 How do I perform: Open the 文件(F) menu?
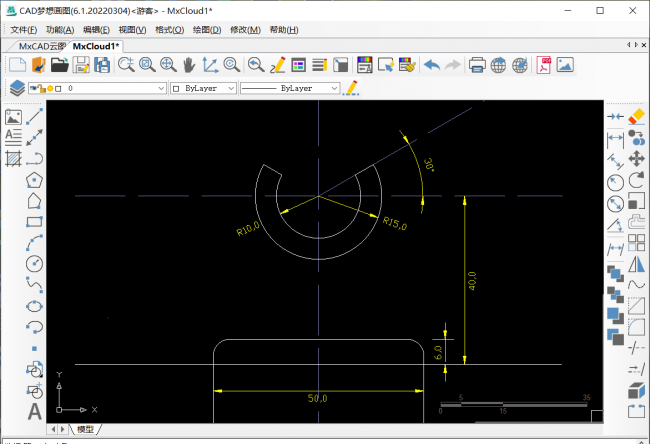coord(24,30)
